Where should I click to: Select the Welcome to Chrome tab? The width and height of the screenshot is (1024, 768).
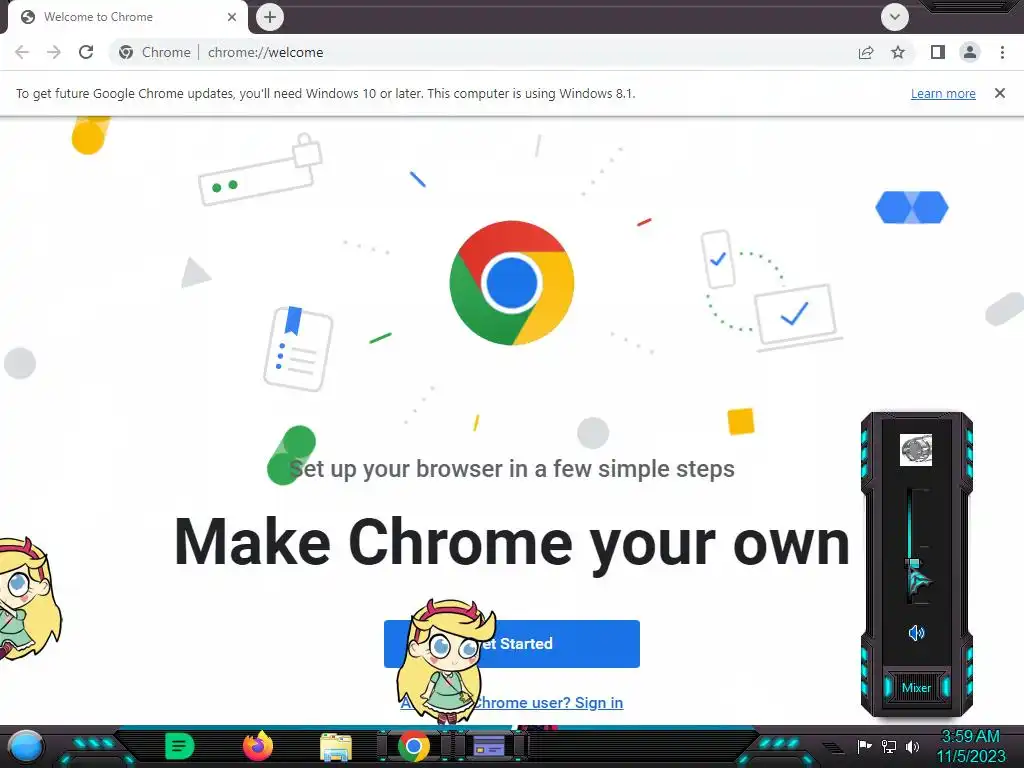[128, 17]
